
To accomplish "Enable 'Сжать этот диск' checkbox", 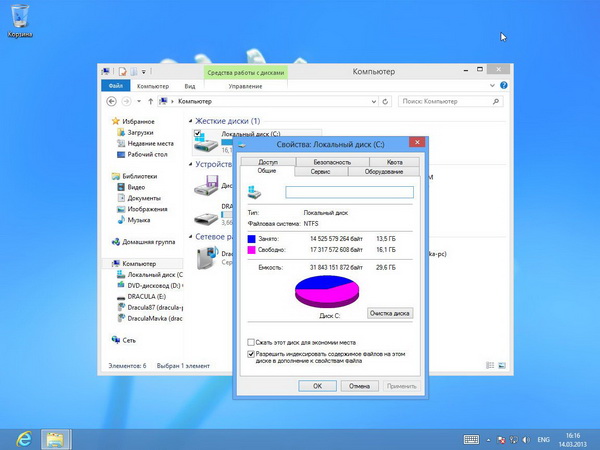I will click(x=250, y=342).
